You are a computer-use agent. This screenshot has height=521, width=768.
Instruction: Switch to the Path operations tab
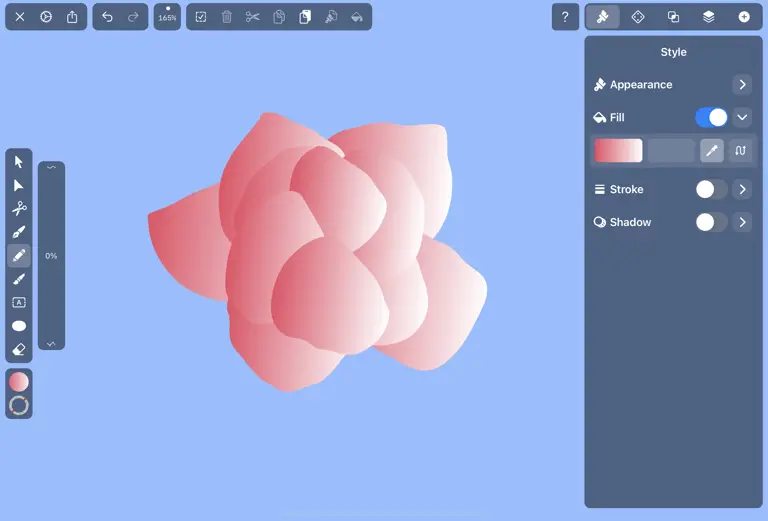(673, 17)
